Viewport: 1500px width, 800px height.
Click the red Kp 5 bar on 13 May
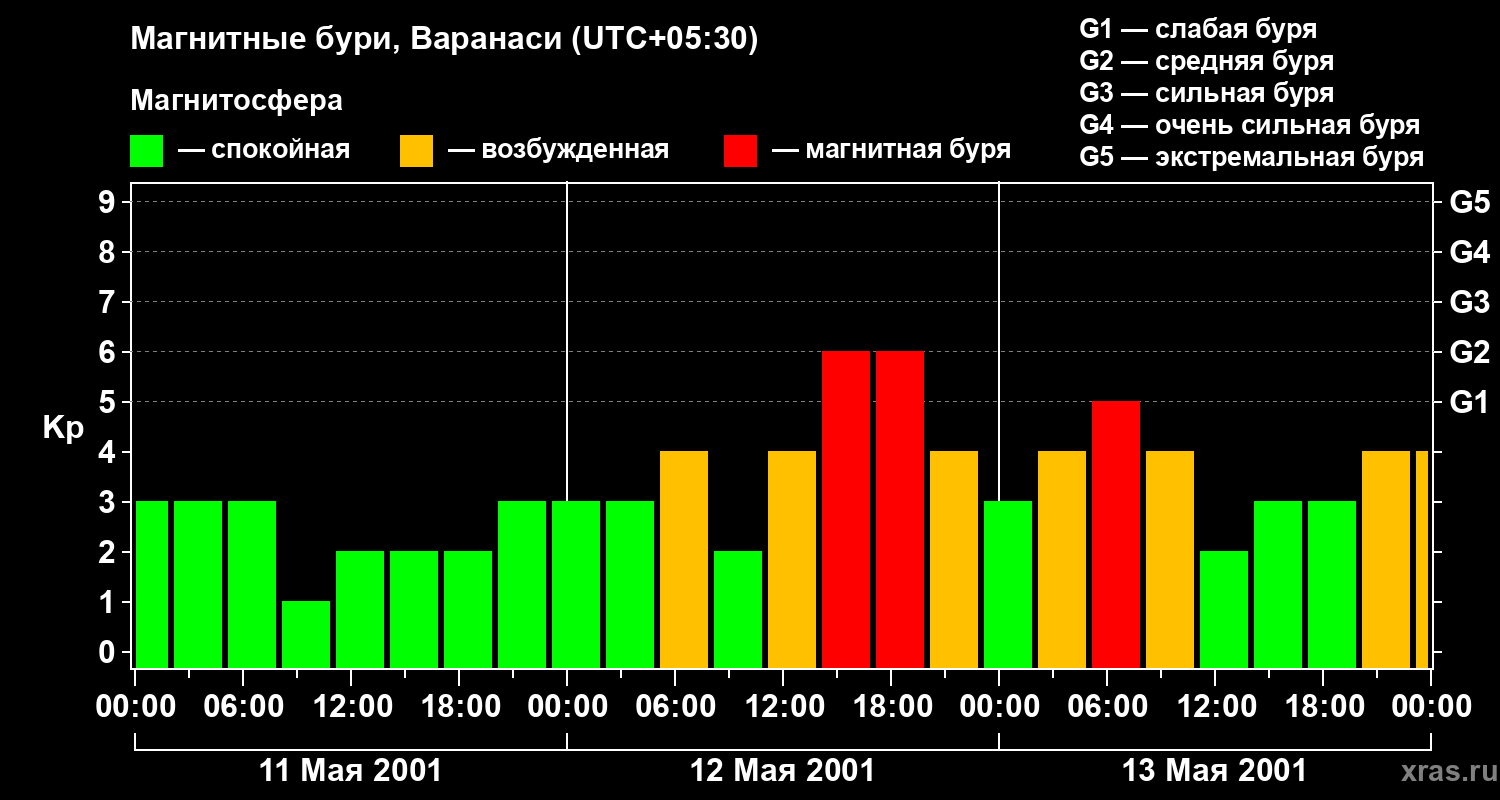point(1116,534)
